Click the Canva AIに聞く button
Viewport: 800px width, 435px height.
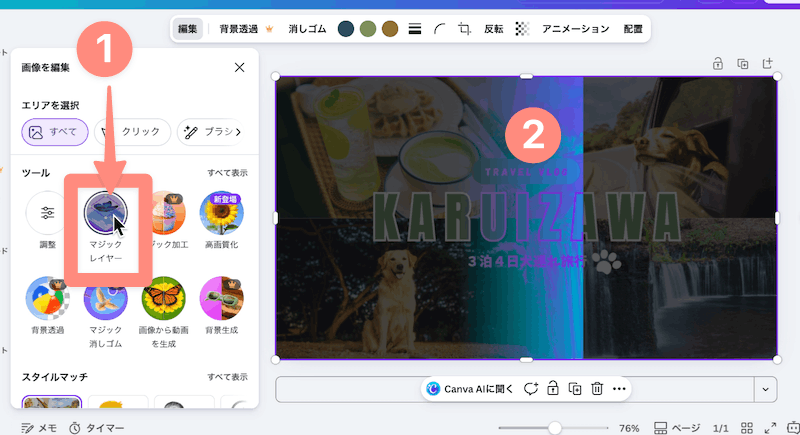470,389
